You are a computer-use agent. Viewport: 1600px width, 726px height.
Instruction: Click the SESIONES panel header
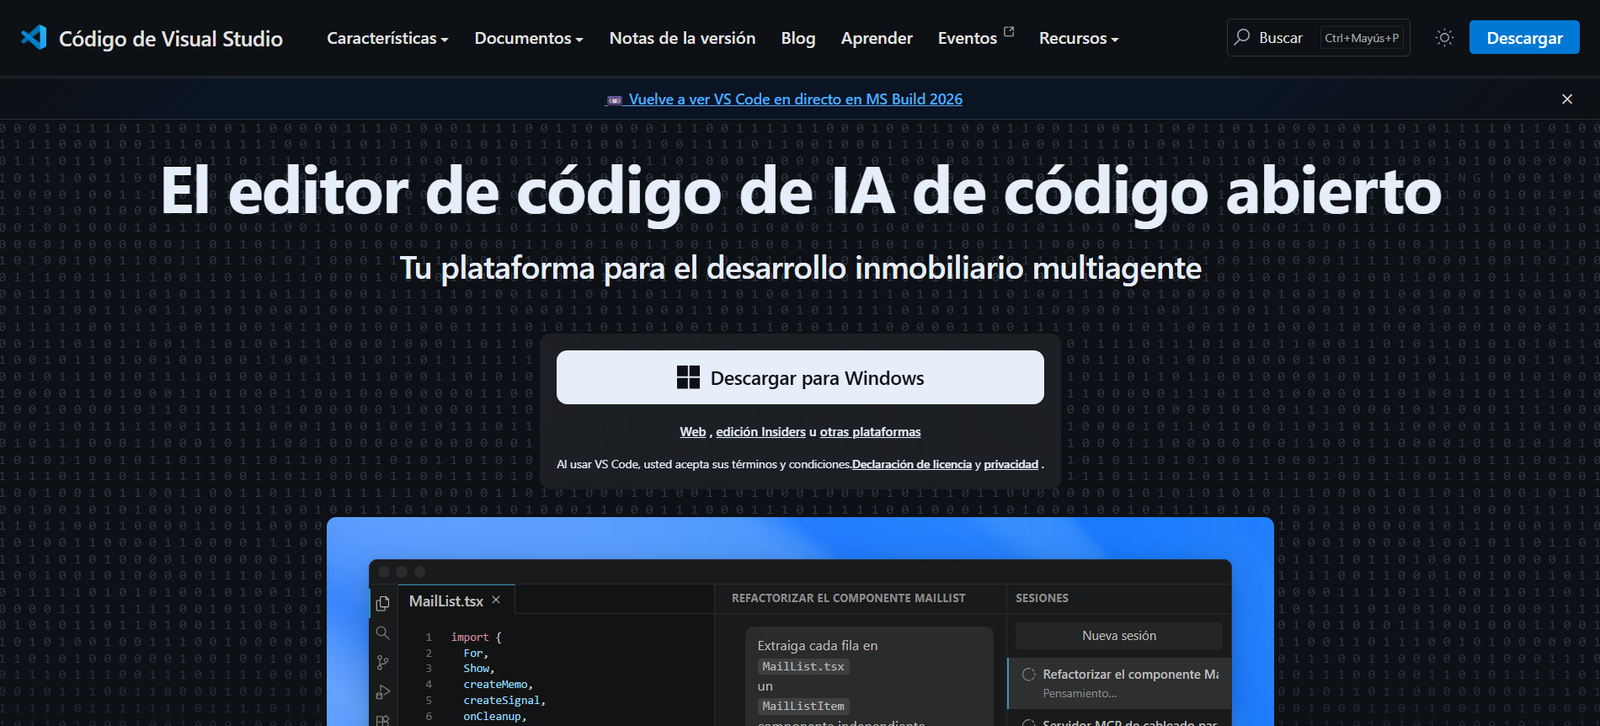(x=1042, y=598)
